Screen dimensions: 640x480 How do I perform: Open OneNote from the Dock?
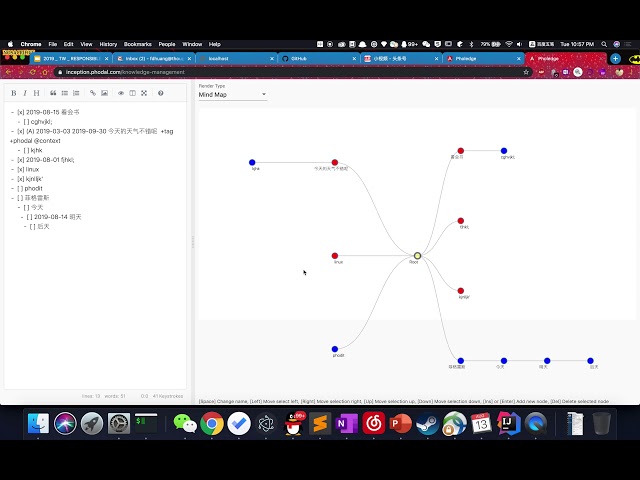(x=347, y=423)
